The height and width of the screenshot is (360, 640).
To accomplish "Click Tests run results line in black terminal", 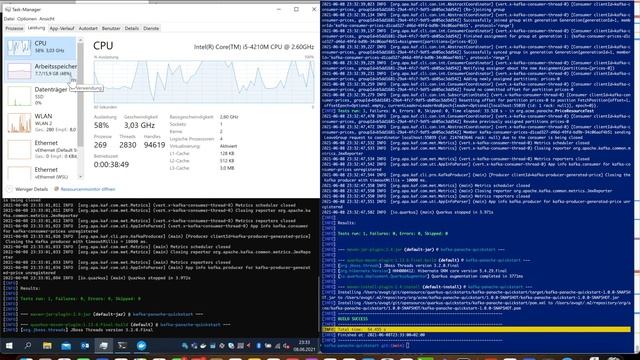I will [x=80, y=299].
